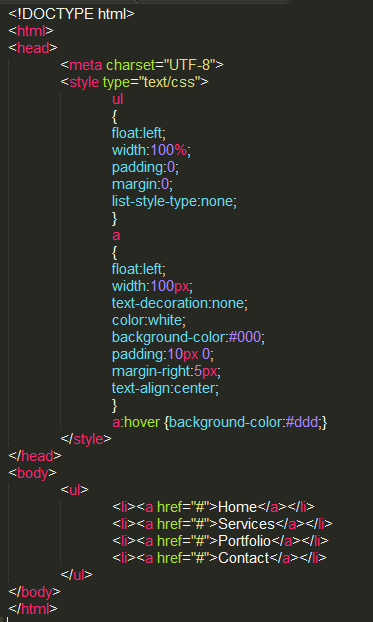Click the opening <ul> tag in body
This screenshot has height=622, width=373.
point(75,490)
